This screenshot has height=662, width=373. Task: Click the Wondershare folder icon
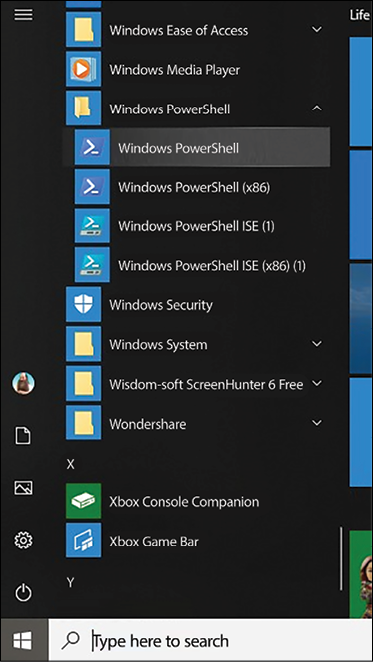click(x=84, y=423)
